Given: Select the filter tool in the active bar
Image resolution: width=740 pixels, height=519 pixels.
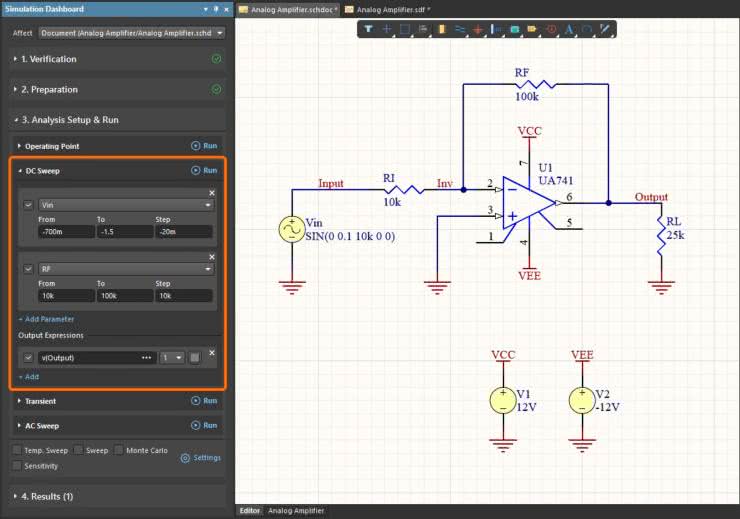Looking at the screenshot, I should coord(368,29).
